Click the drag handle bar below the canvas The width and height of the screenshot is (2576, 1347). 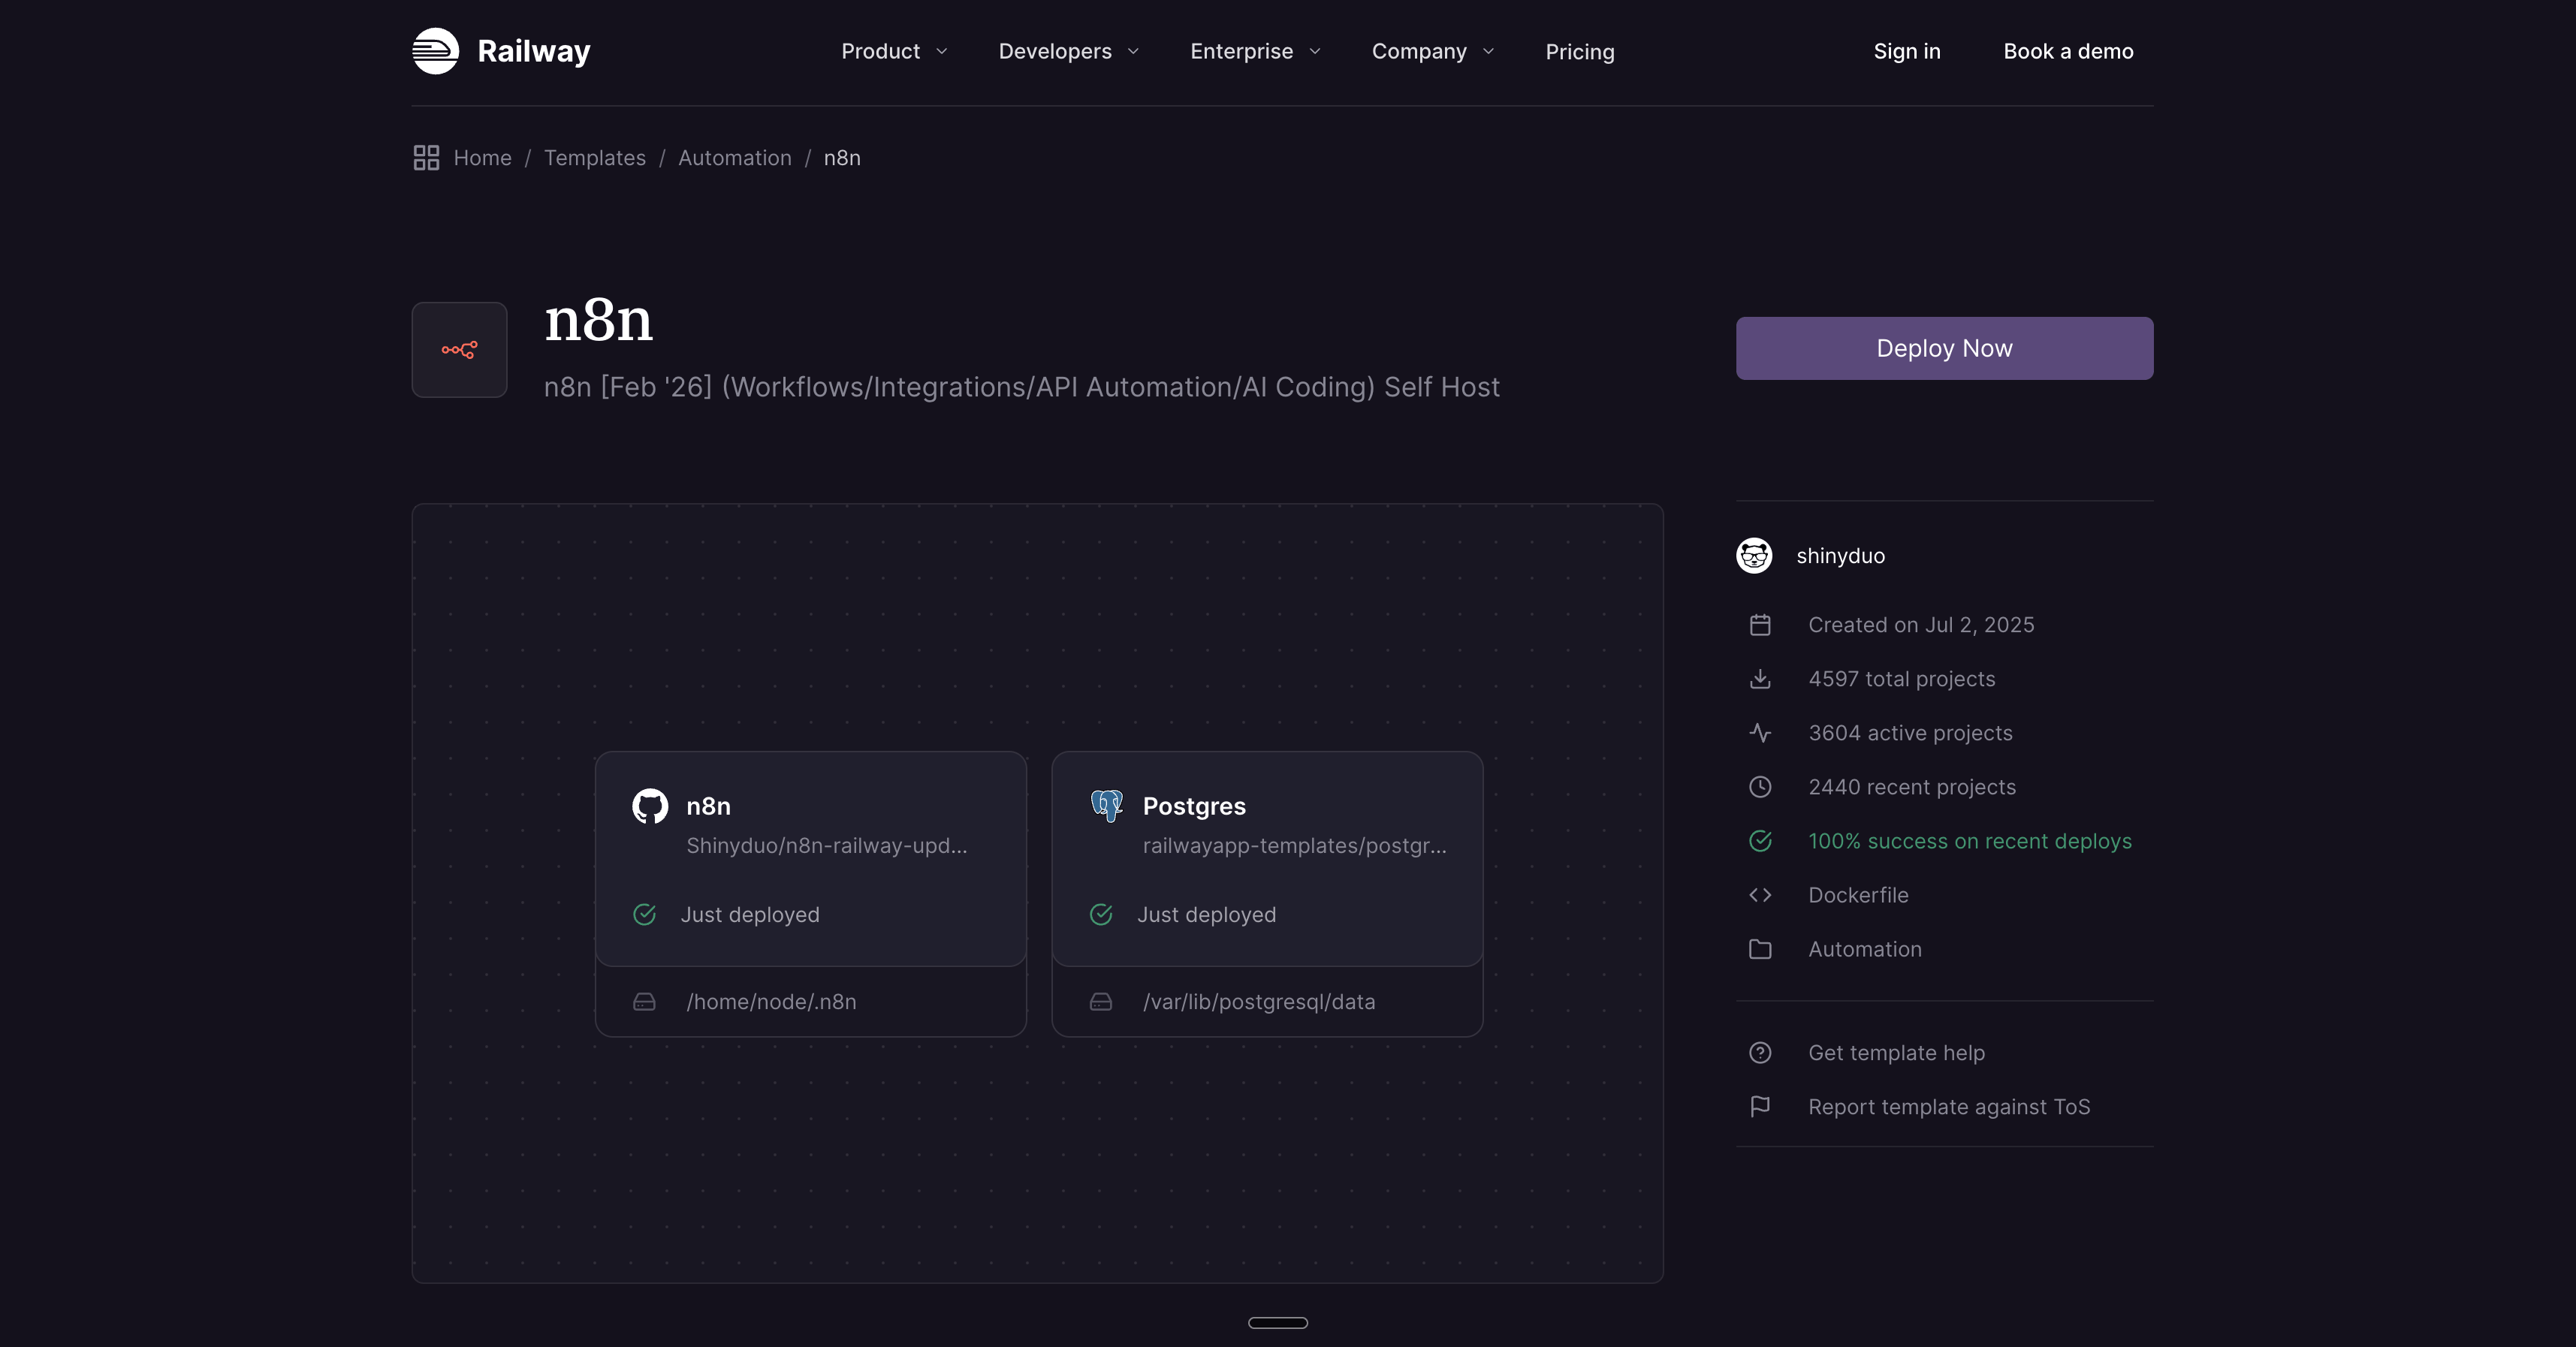click(x=1277, y=1323)
